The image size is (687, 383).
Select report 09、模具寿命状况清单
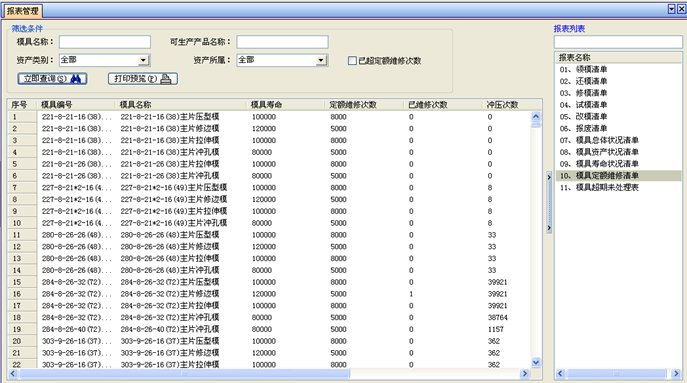click(x=599, y=164)
